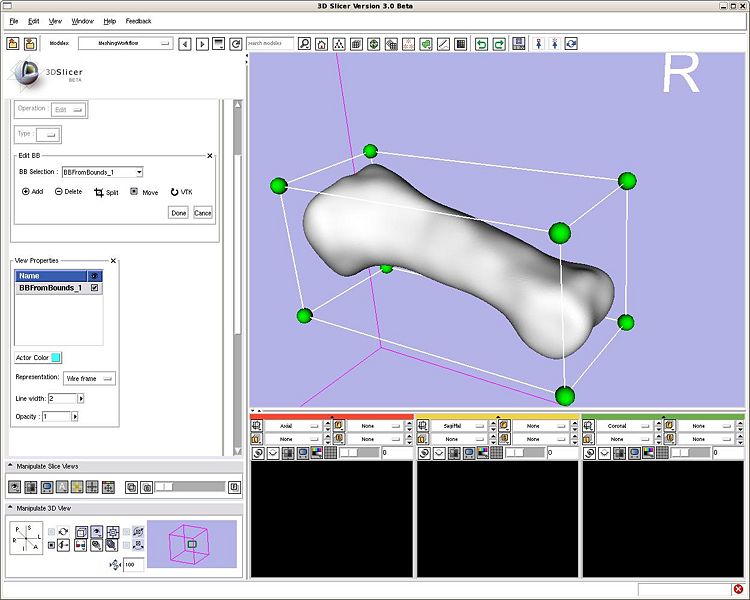750x600 pixels.
Task: Open the View menu
Action: [x=55, y=21]
